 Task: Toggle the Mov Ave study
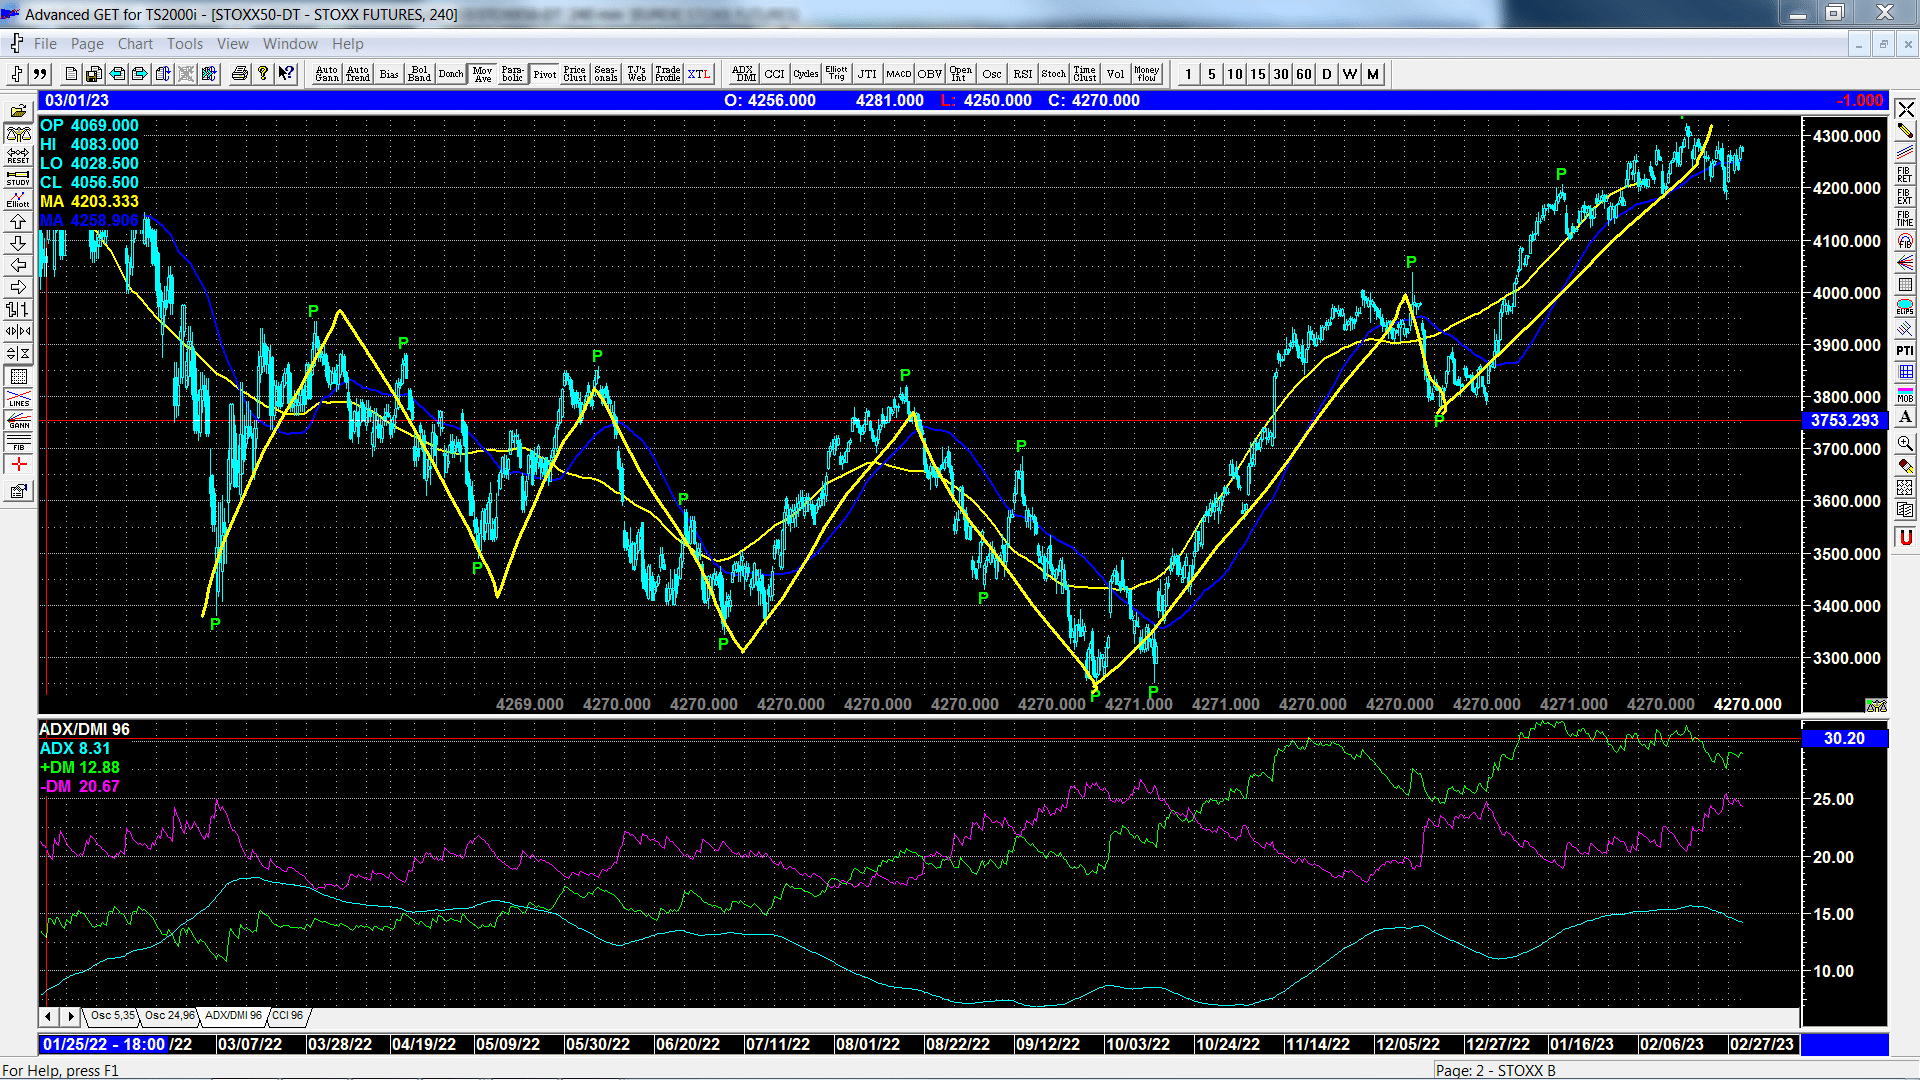pos(483,74)
